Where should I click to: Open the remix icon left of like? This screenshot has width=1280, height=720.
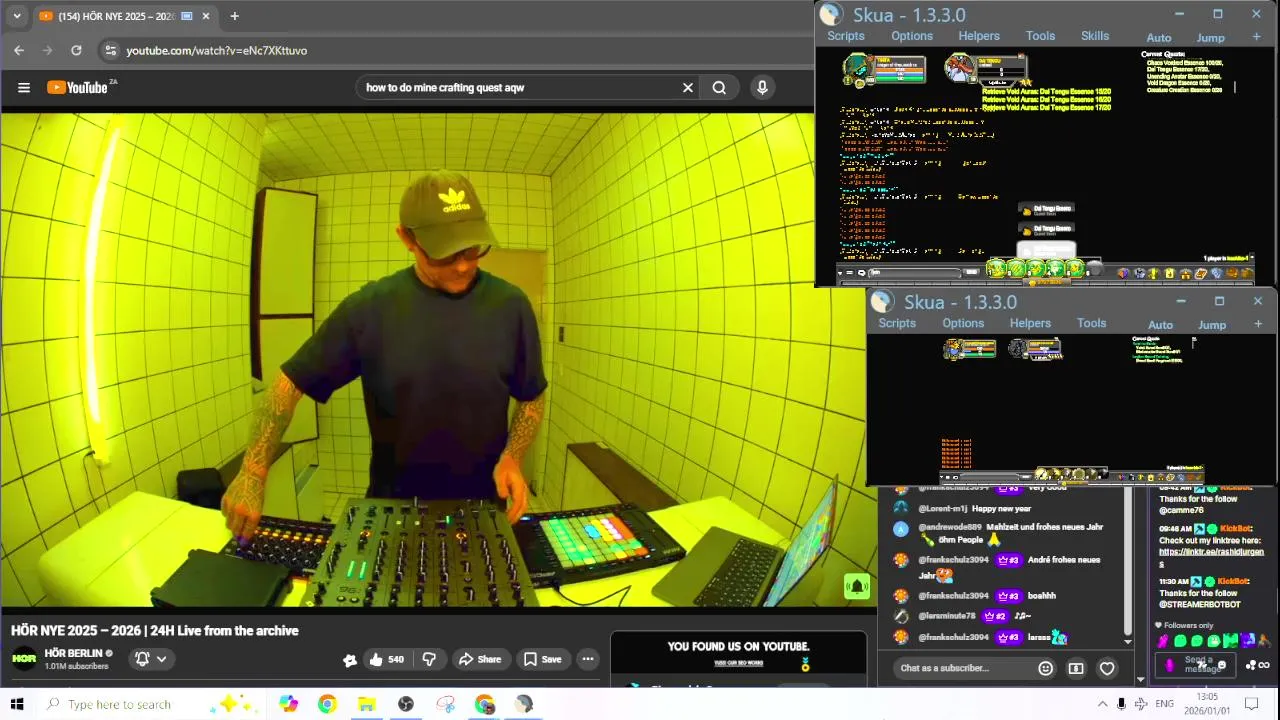tap(349, 660)
